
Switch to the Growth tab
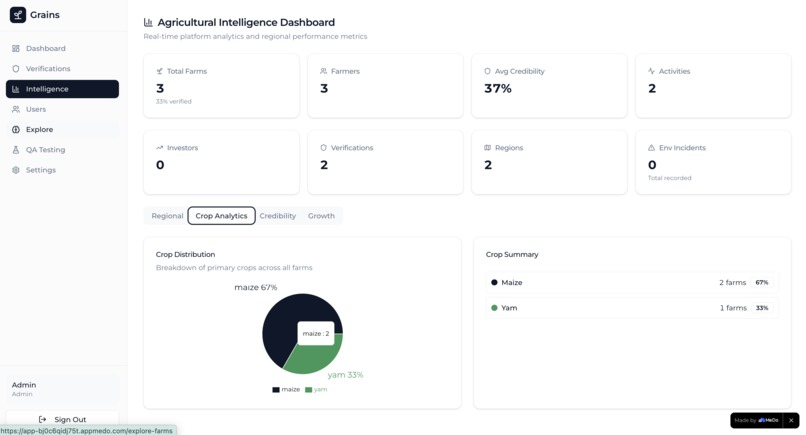[x=321, y=216]
